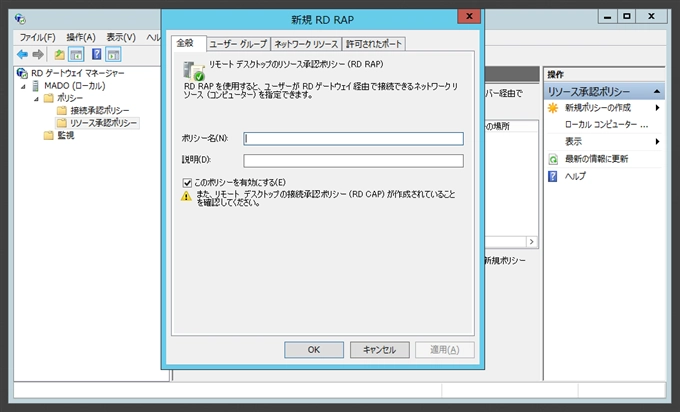
Task: Click the yellow warning triangle icon
Action: tap(186, 196)
